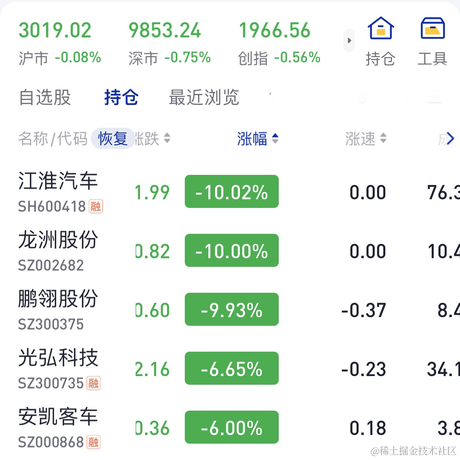Open the 龙洲股份 stock row
The width and height of the screenshot is (460, 460).
(230, 251)
